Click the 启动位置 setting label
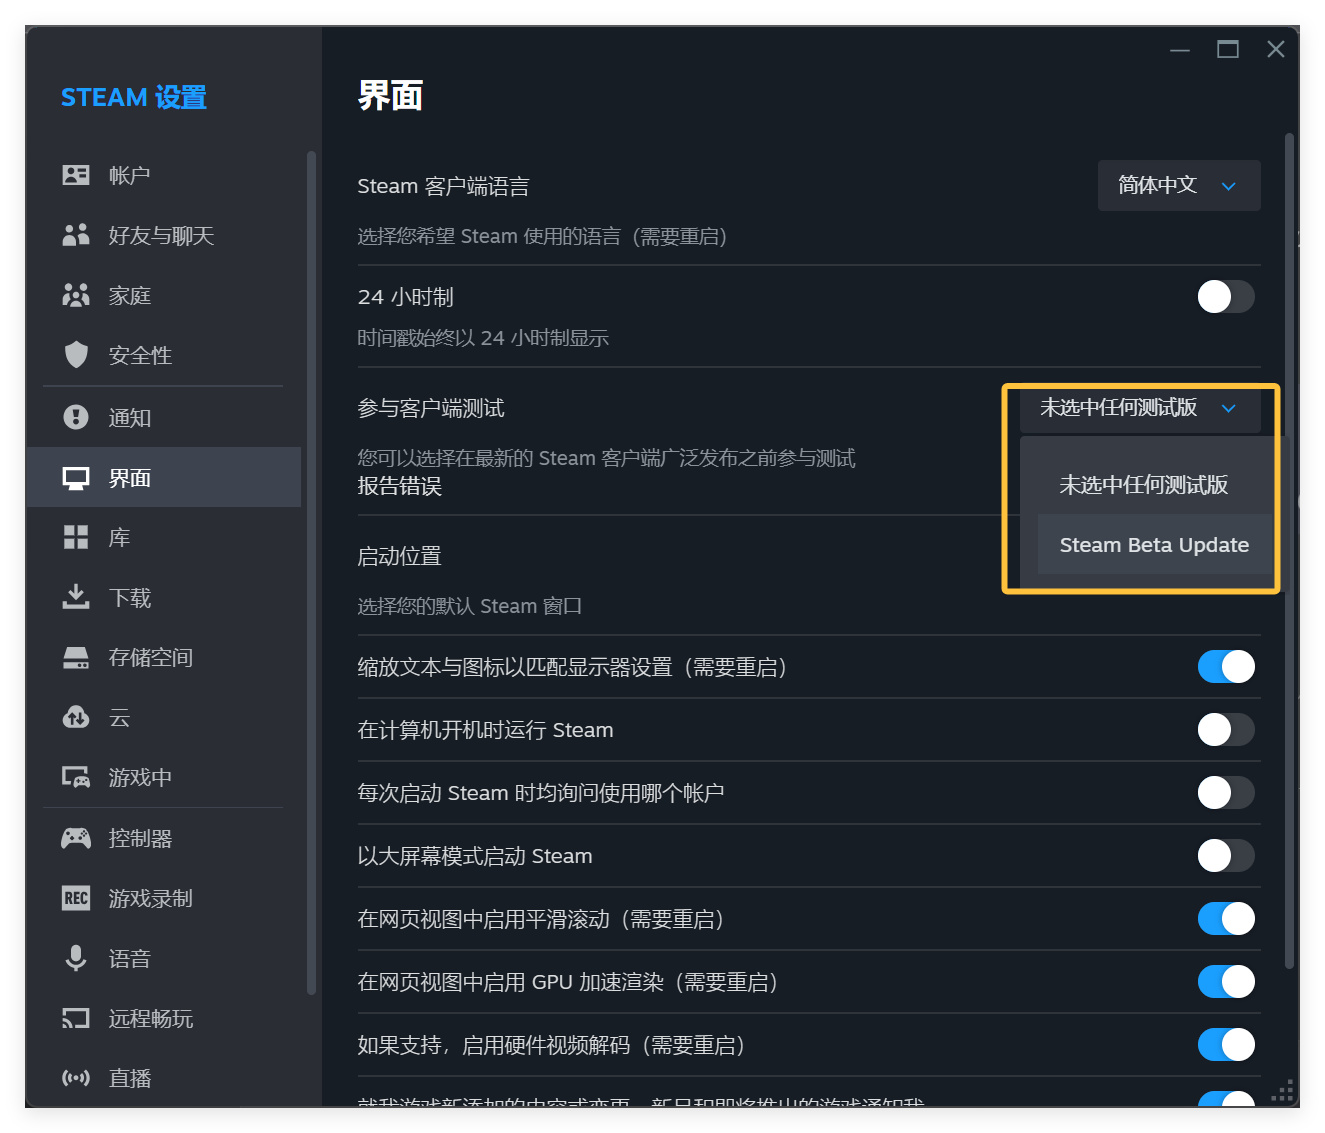The height and width of the screenshot is (1133, 1325). pyautogui.click(x=400, y=556)
